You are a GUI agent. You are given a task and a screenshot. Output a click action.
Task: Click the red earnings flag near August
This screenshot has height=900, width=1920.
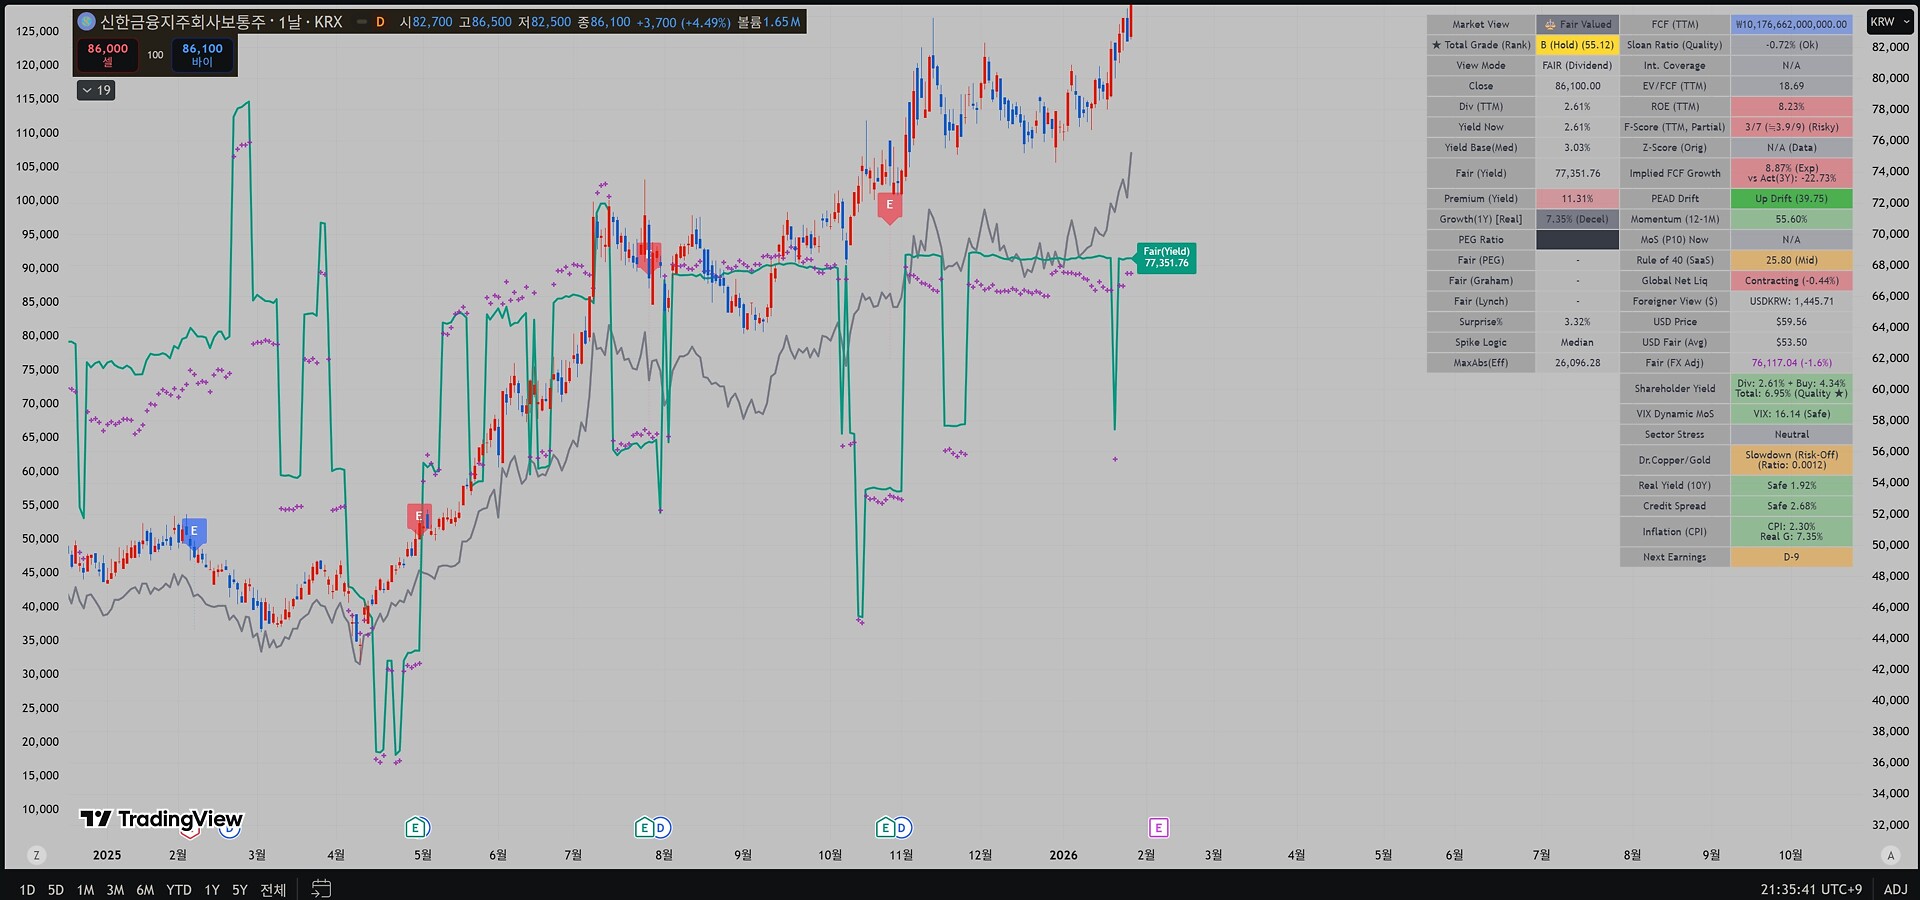coord(649,255)
